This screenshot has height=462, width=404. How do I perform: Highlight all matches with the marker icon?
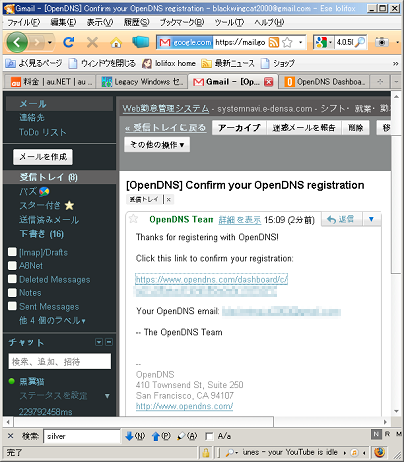[x=187, y=436]
